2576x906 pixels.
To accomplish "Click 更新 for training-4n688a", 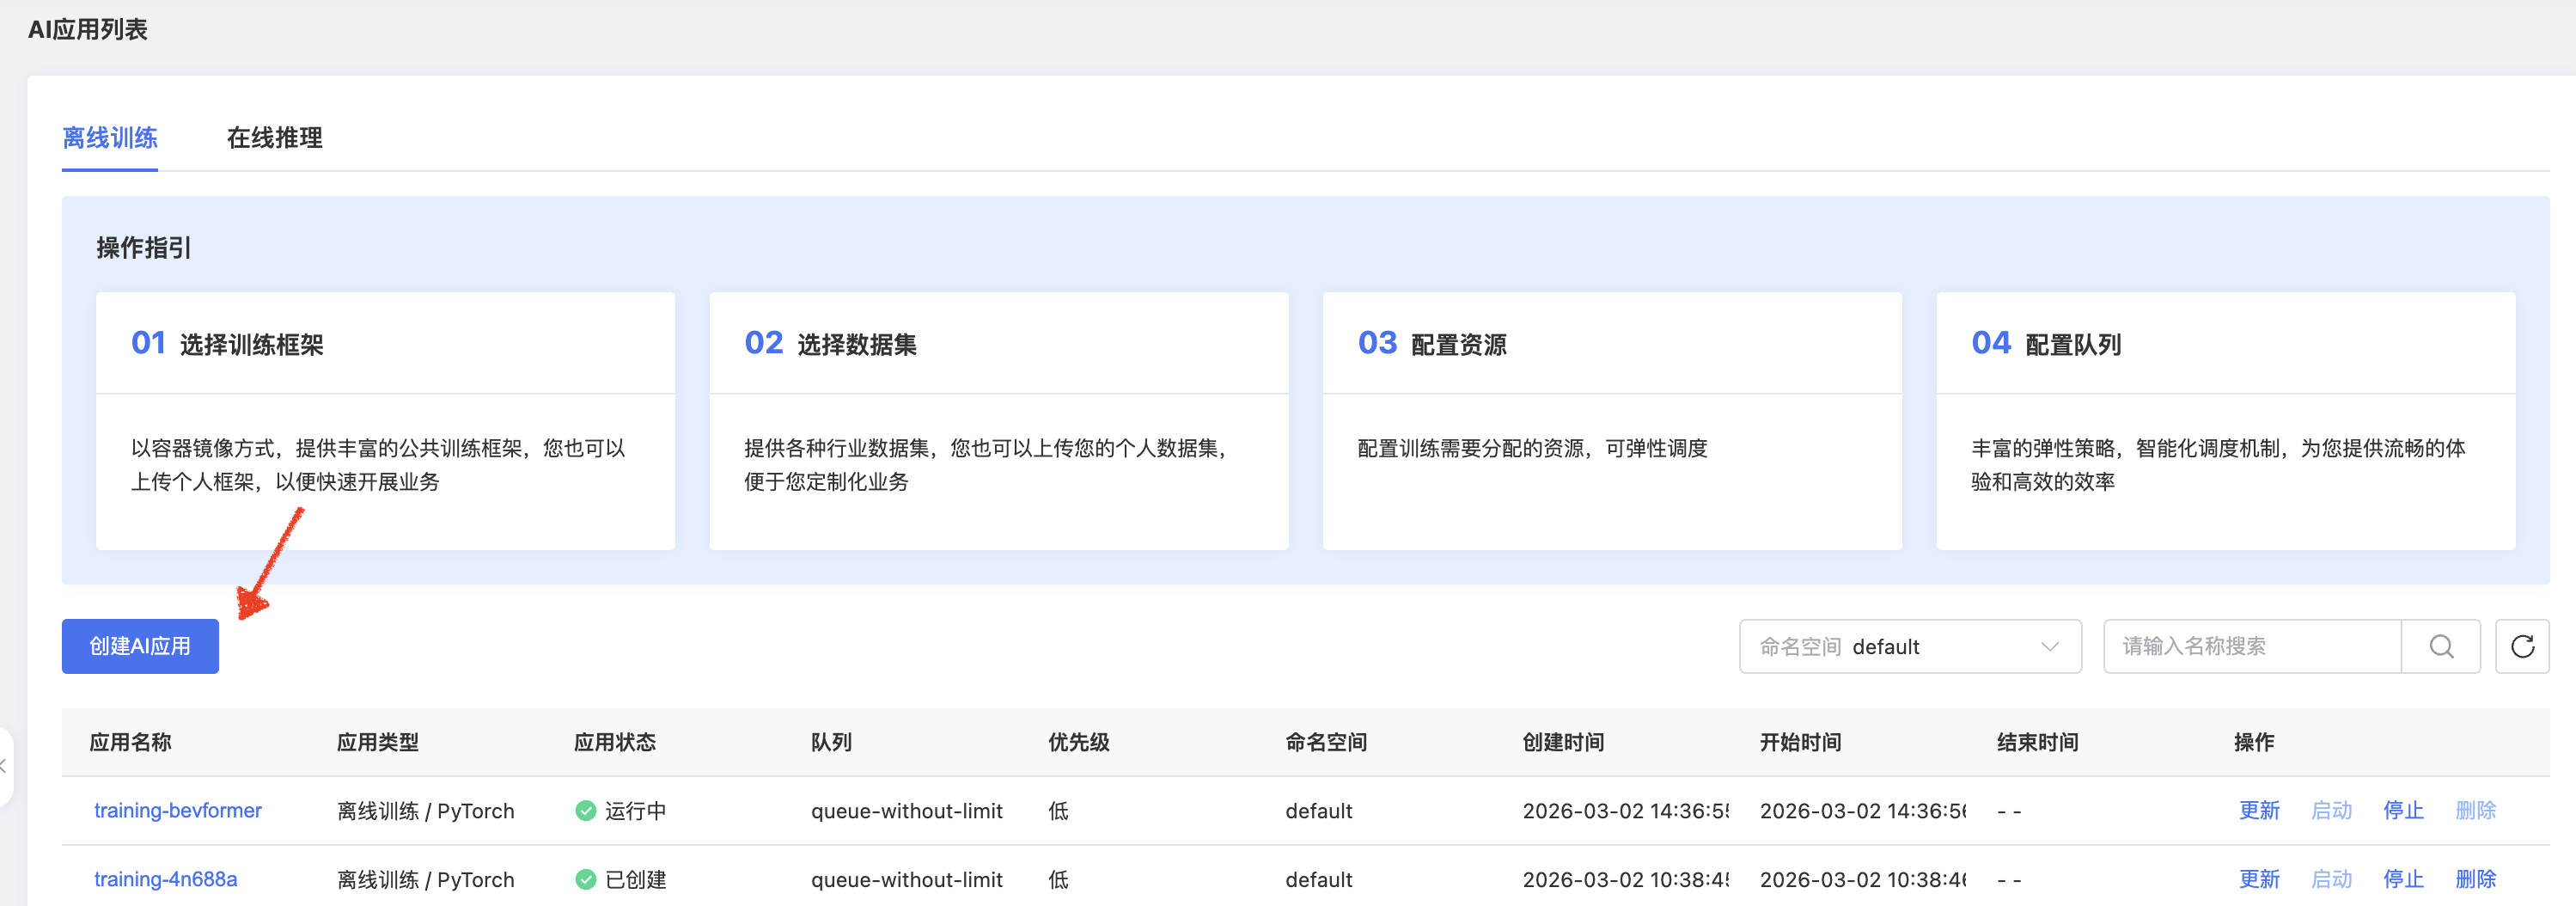I will 2259,880.
